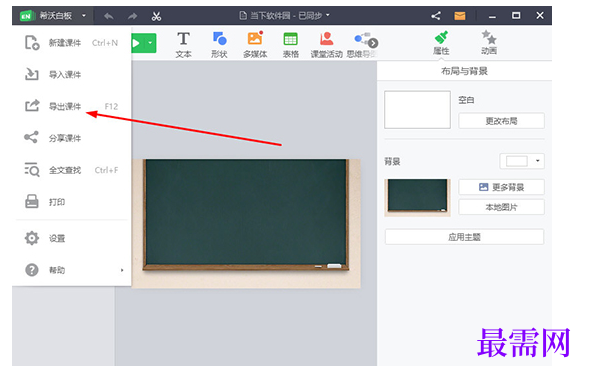Click the 应用主题 button
Viewport: 589px width, 374px height.
pos(464,237)
